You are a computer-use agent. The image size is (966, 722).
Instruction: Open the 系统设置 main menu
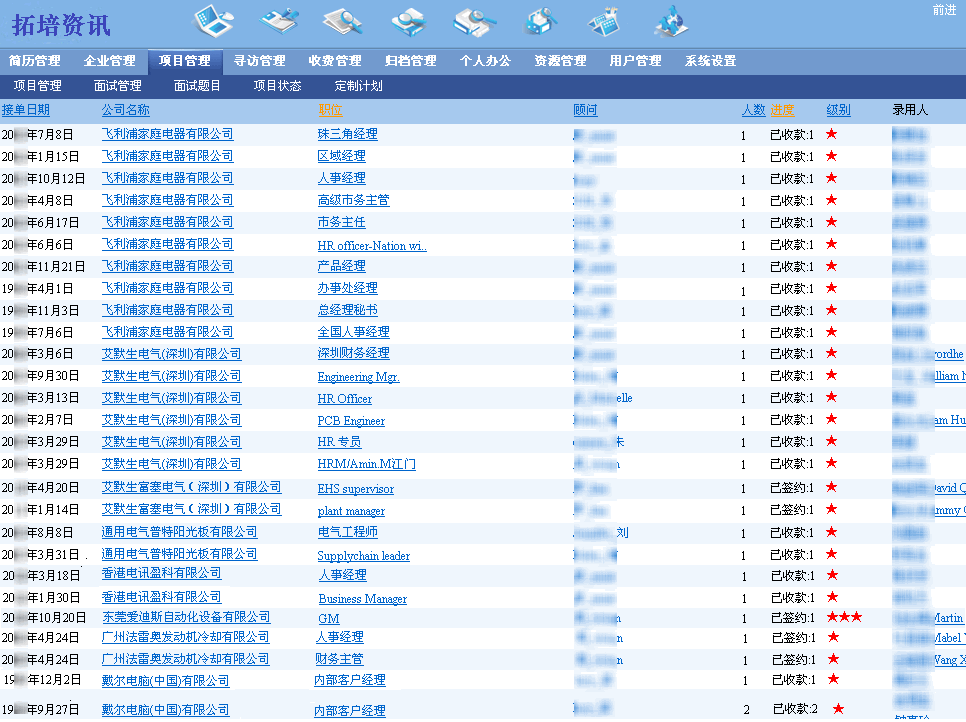coord(711,61)
